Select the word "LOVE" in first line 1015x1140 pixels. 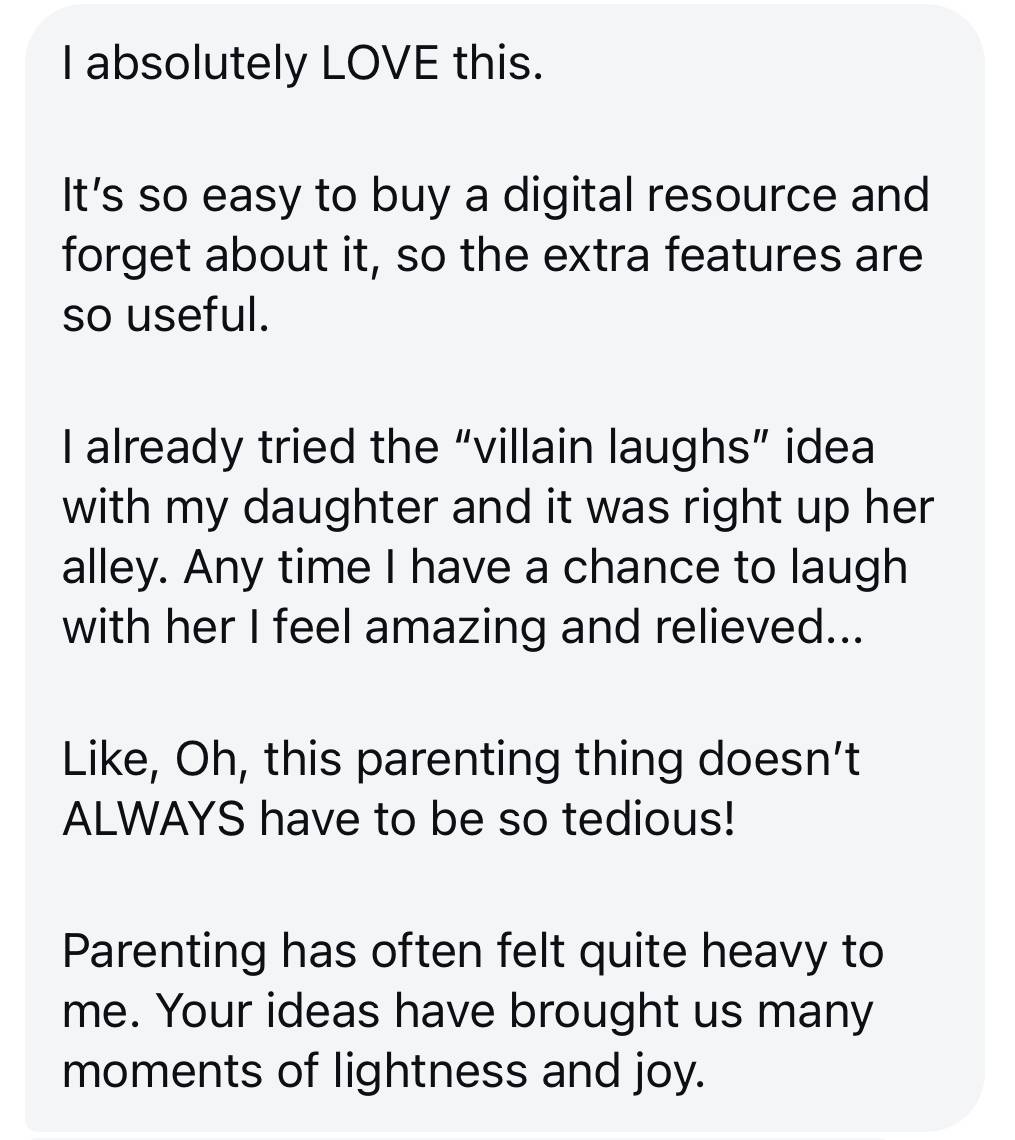coord(380,63)
